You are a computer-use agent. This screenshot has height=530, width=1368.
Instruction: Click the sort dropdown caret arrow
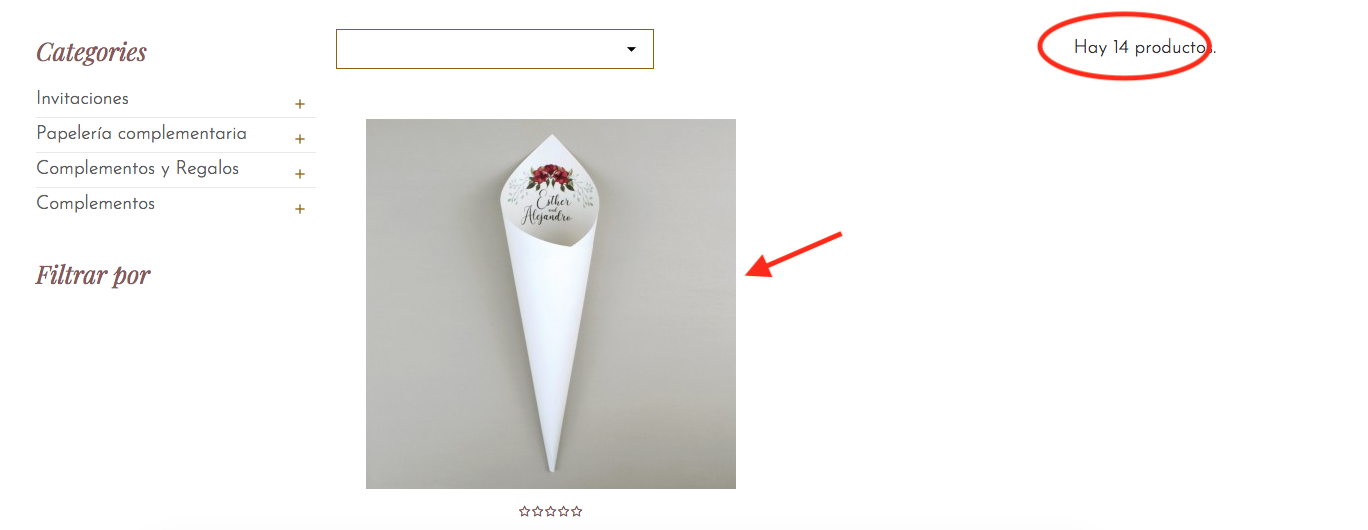pos(631,50)
